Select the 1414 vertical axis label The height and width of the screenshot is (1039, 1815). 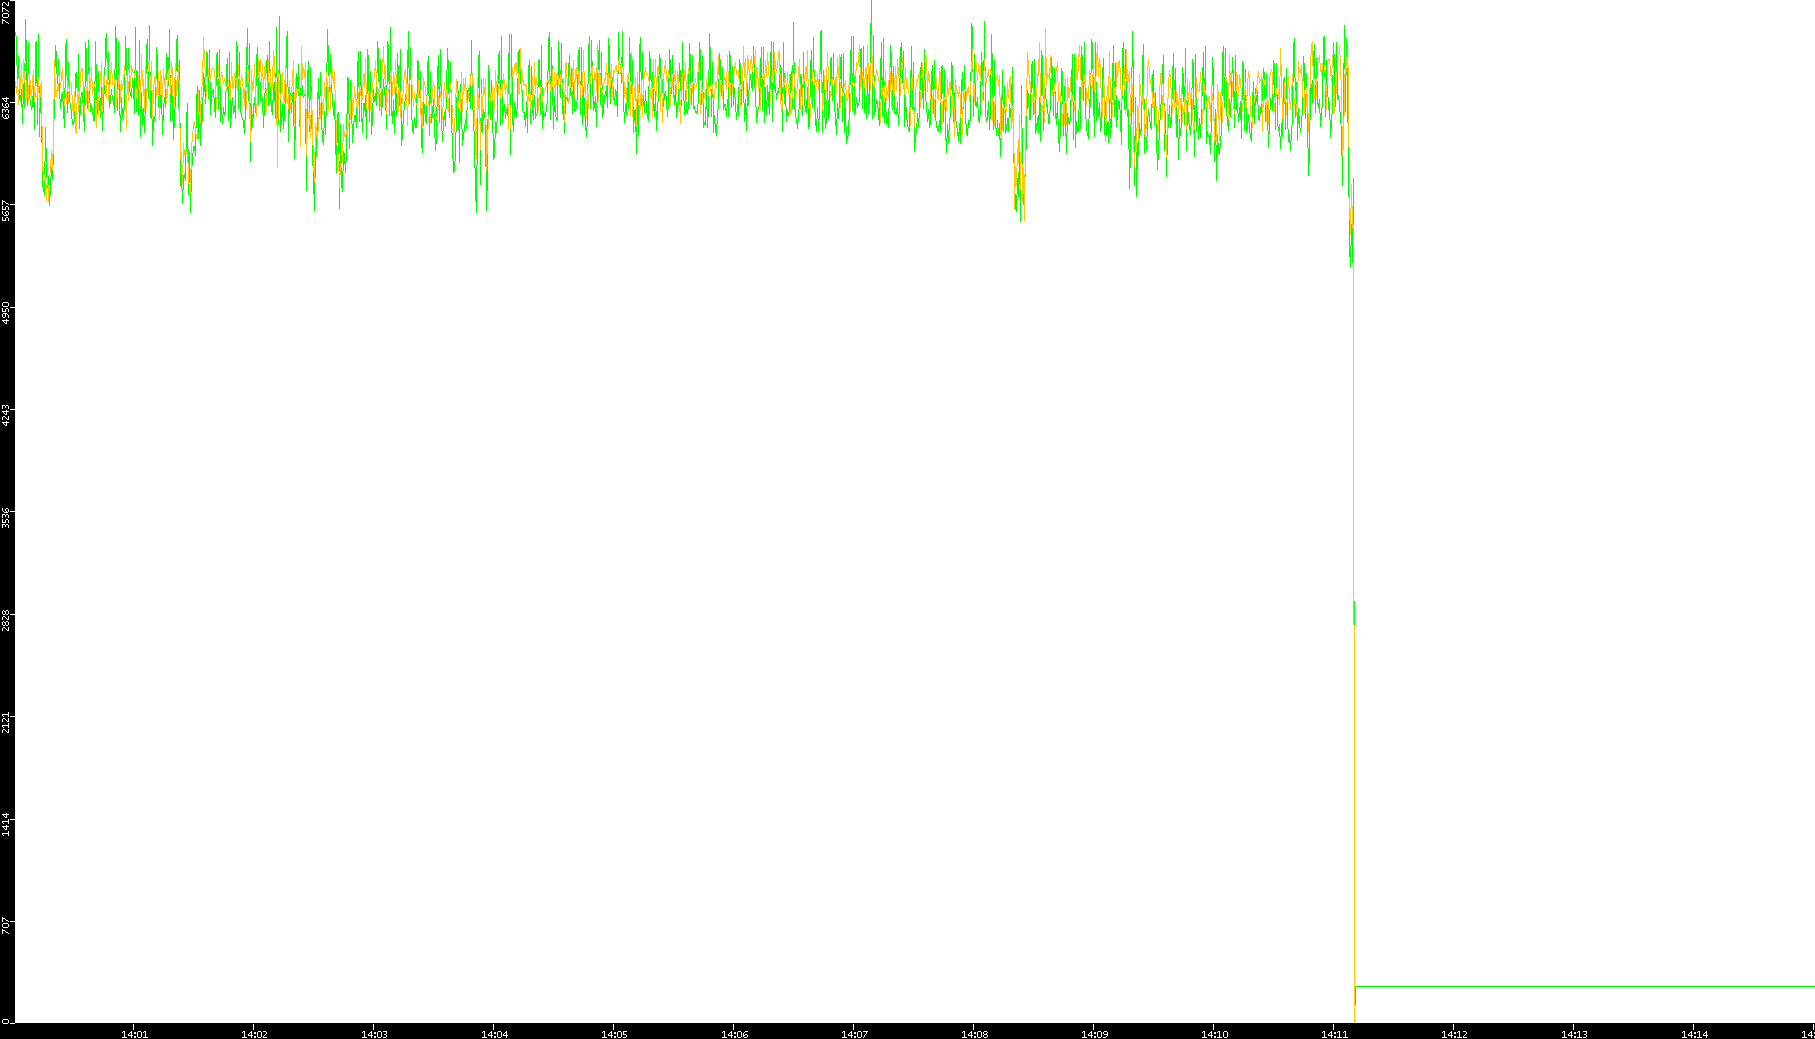pyautogui.click(x=6, y=823)
